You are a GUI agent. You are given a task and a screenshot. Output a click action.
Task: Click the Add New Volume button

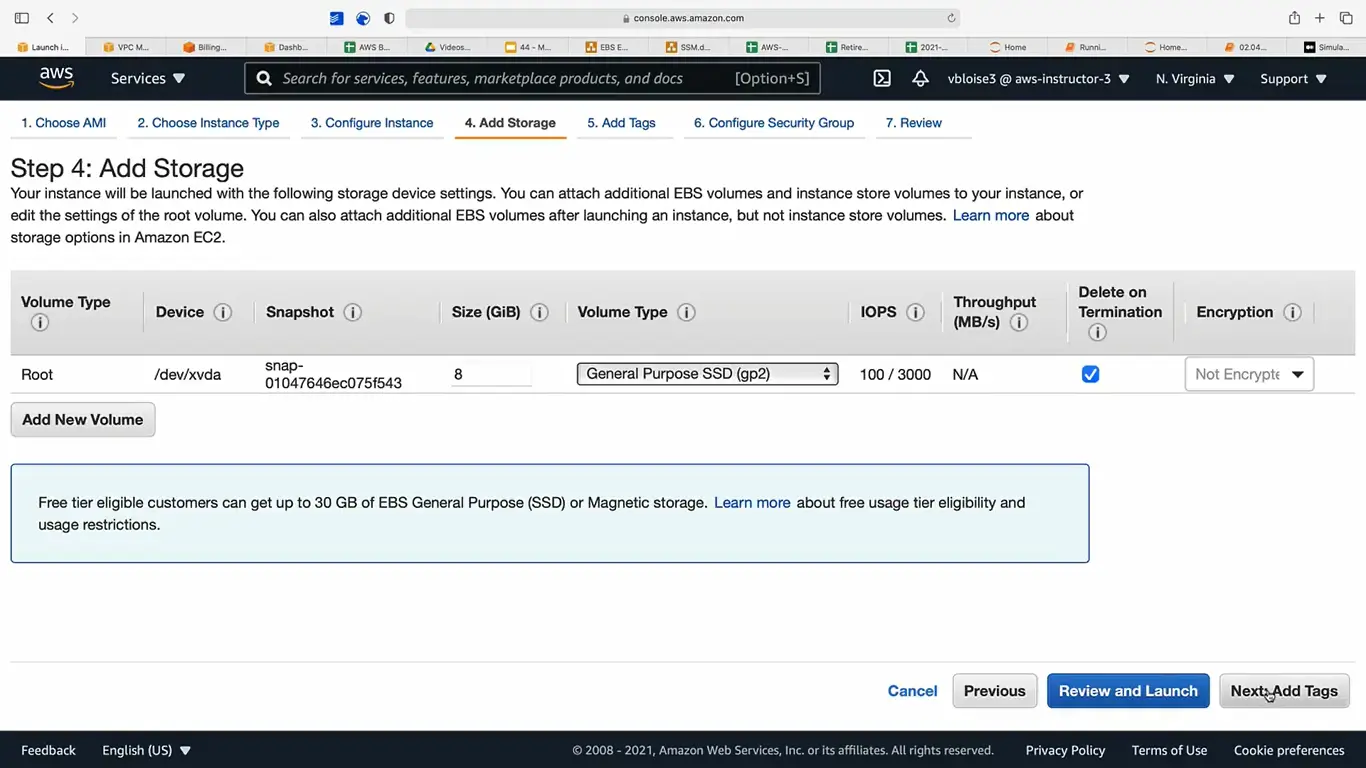pos(83,420)
